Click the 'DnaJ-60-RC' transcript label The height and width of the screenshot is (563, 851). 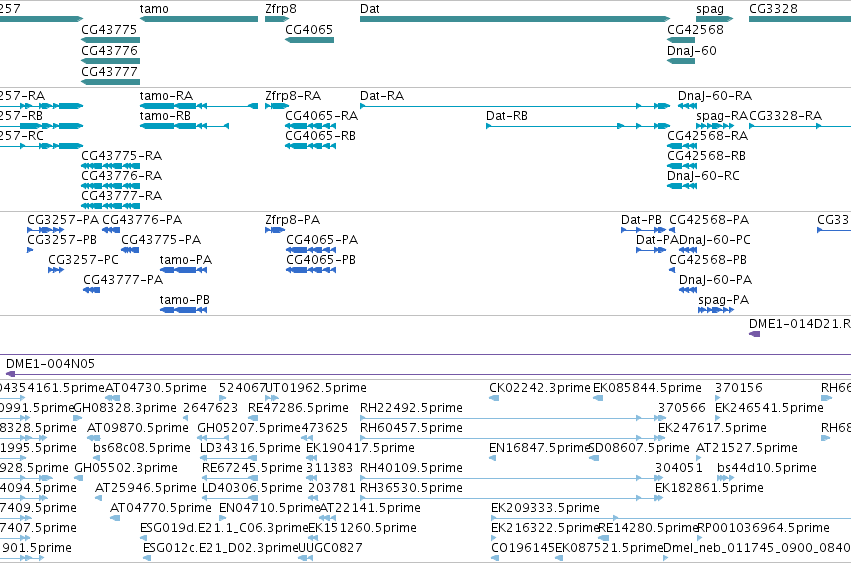(x=703, y=176)
